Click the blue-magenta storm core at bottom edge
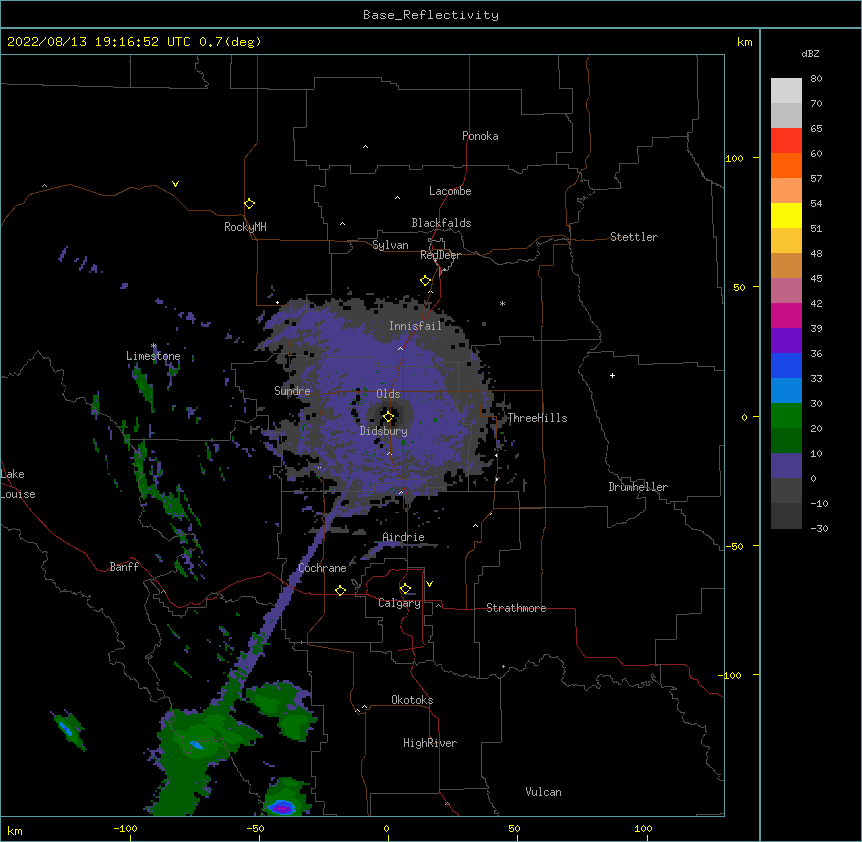 282,807
